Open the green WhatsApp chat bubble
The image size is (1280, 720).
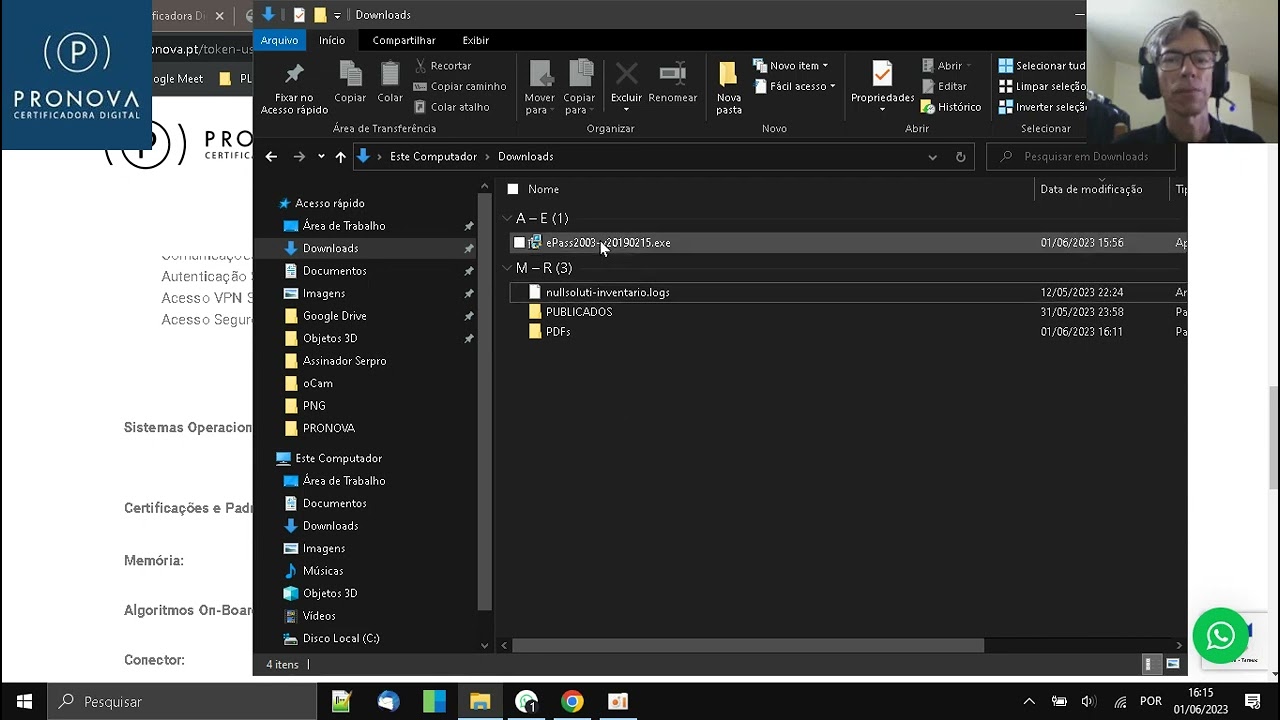coord(1220,636)
